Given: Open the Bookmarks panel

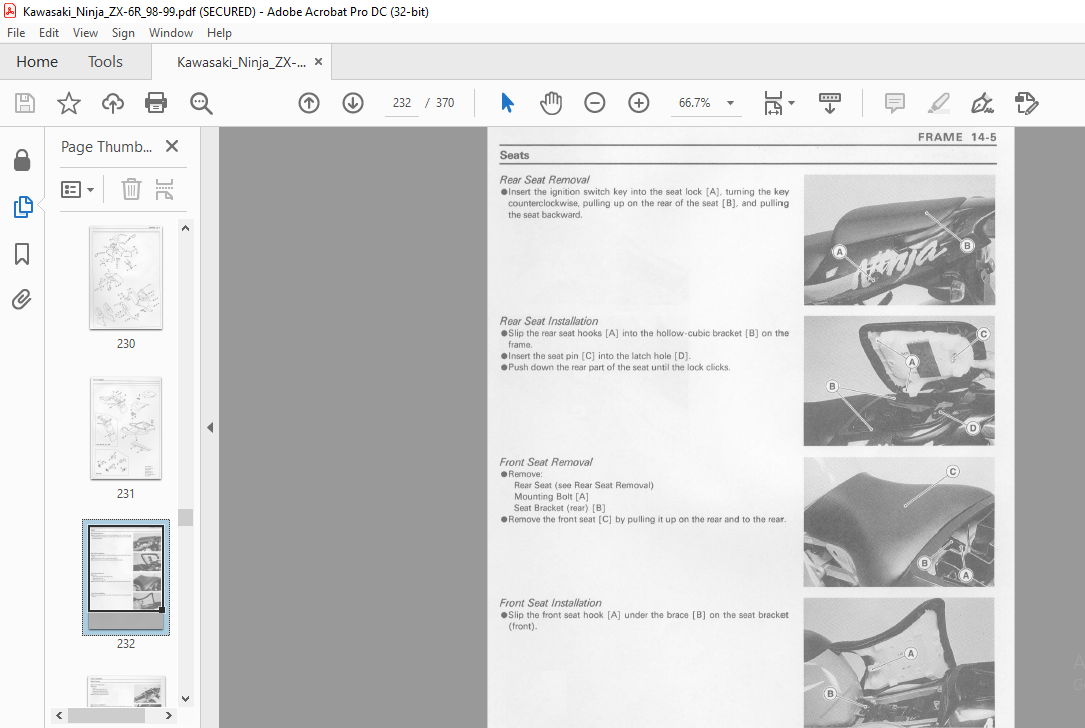Looking at the screenshot, I should click(x=22, y=254).
